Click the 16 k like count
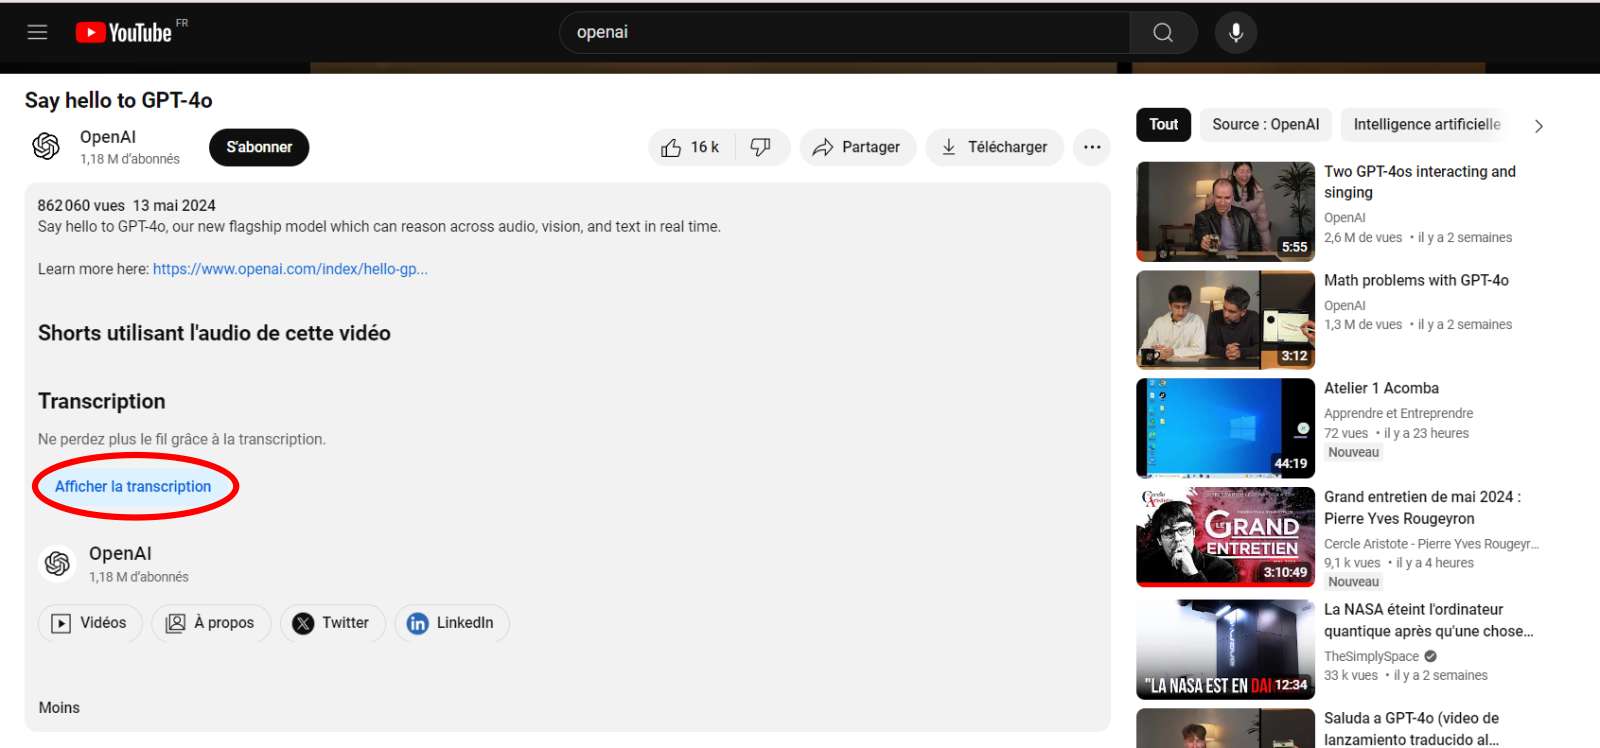 [x=705, y=147]
